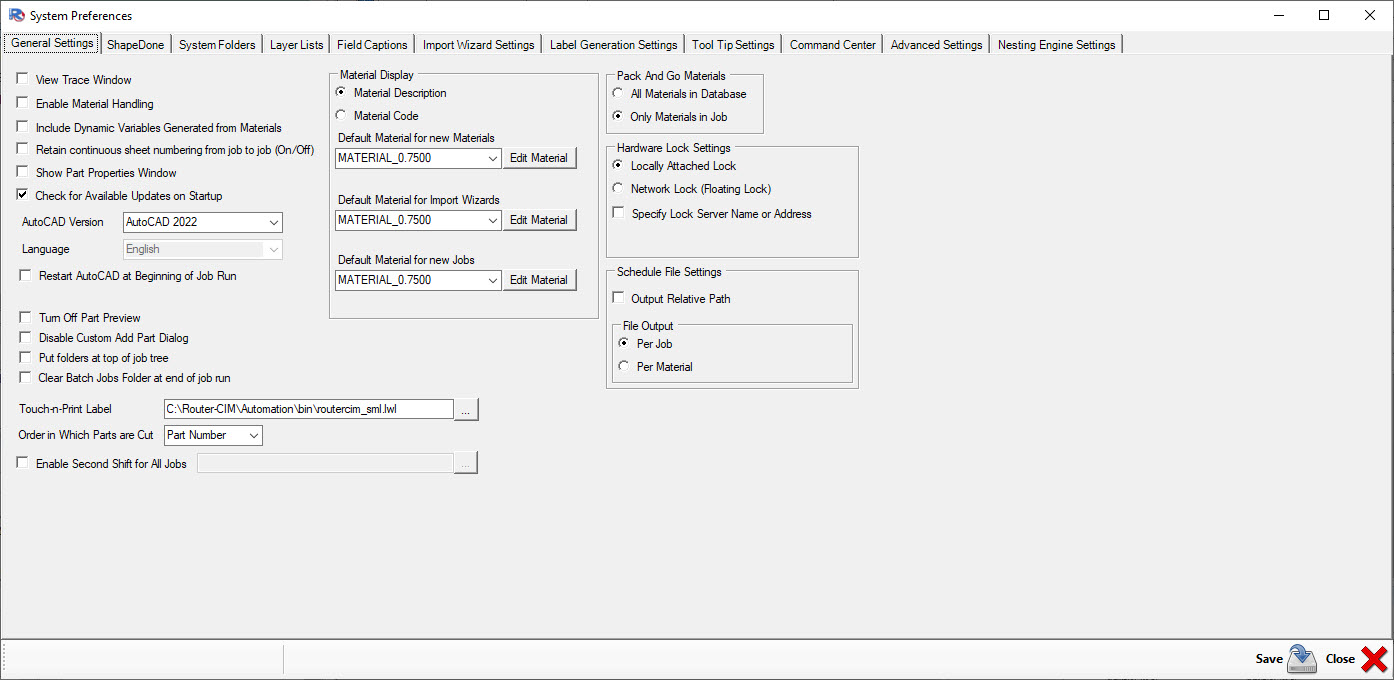Click Edit Material for new Materials

539,158
